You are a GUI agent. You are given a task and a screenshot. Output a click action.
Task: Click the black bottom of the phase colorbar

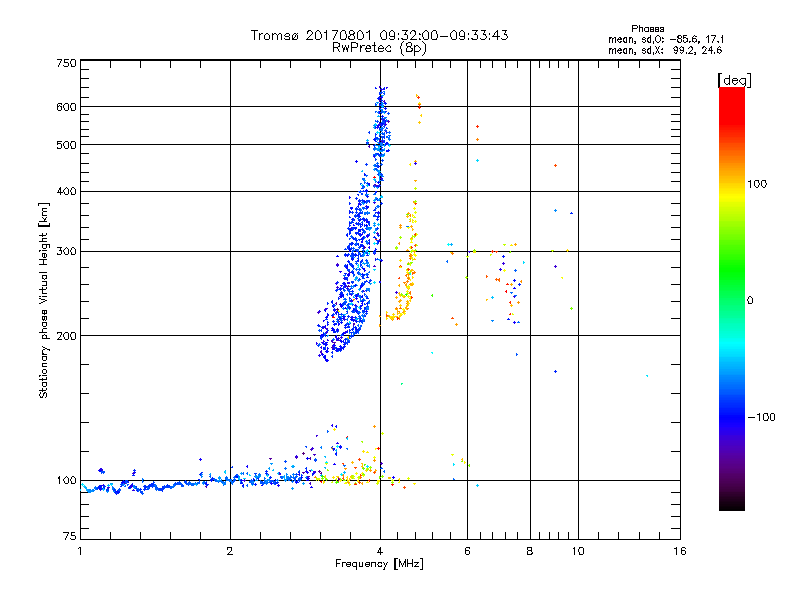(x=732, y=505)
